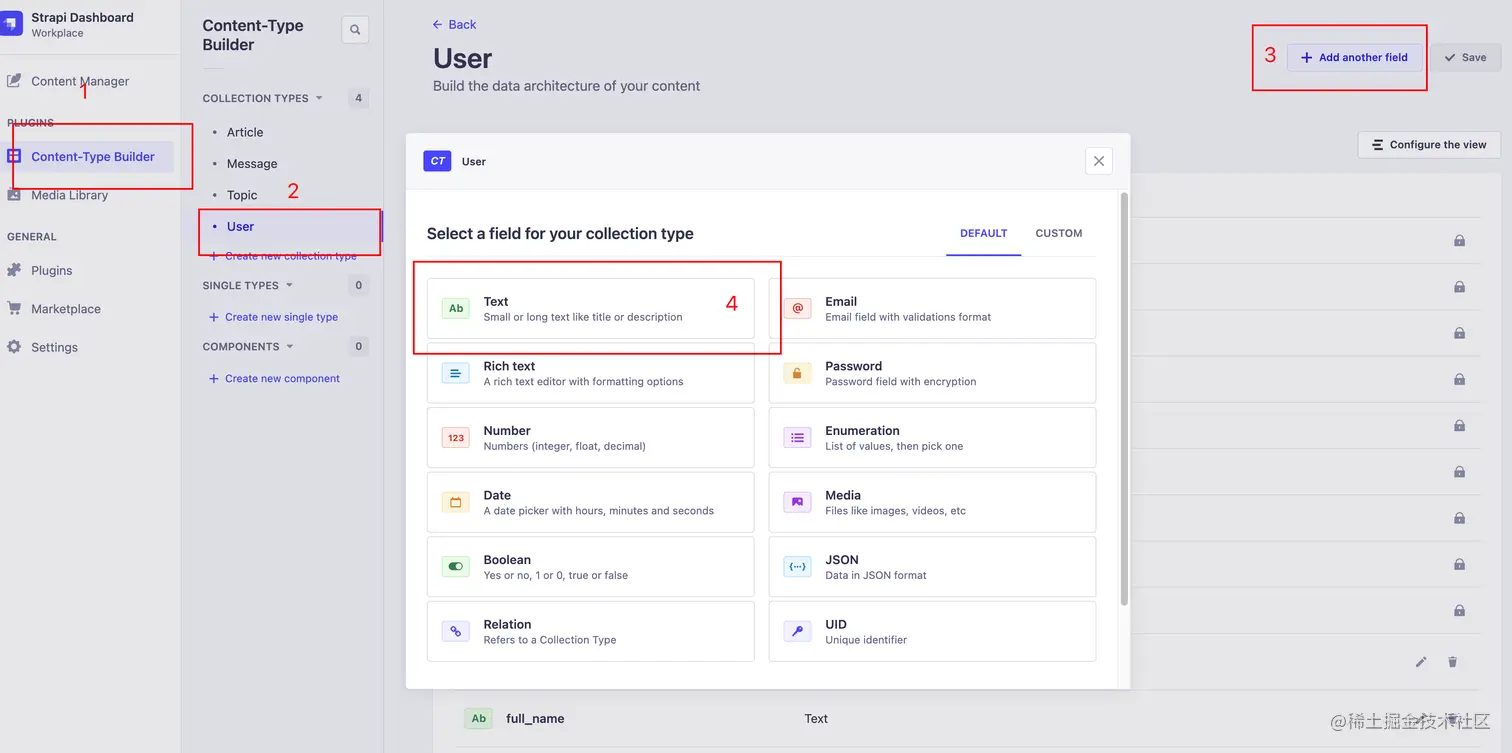1512x753 pixels.
Task: Open Content Manager in sidebar
Action: coord(80,81)
